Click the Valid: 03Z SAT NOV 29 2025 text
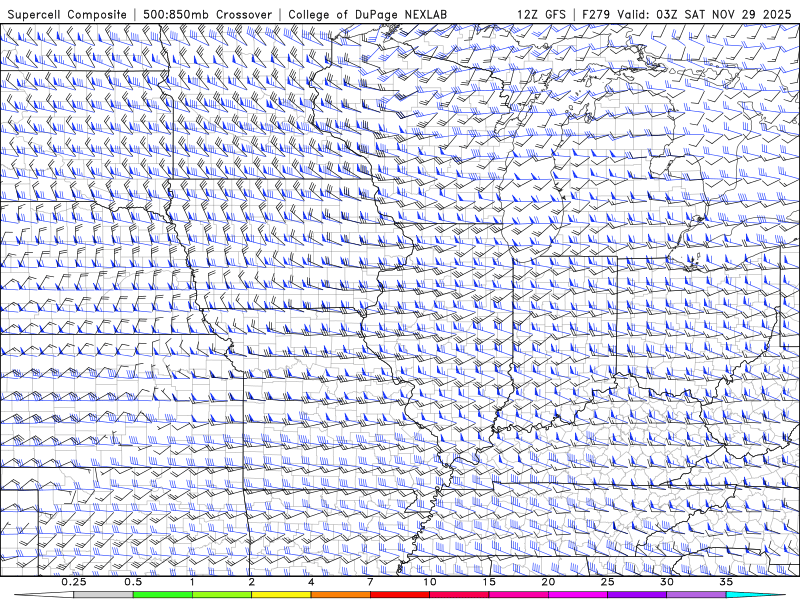 [x=704, y=15]
